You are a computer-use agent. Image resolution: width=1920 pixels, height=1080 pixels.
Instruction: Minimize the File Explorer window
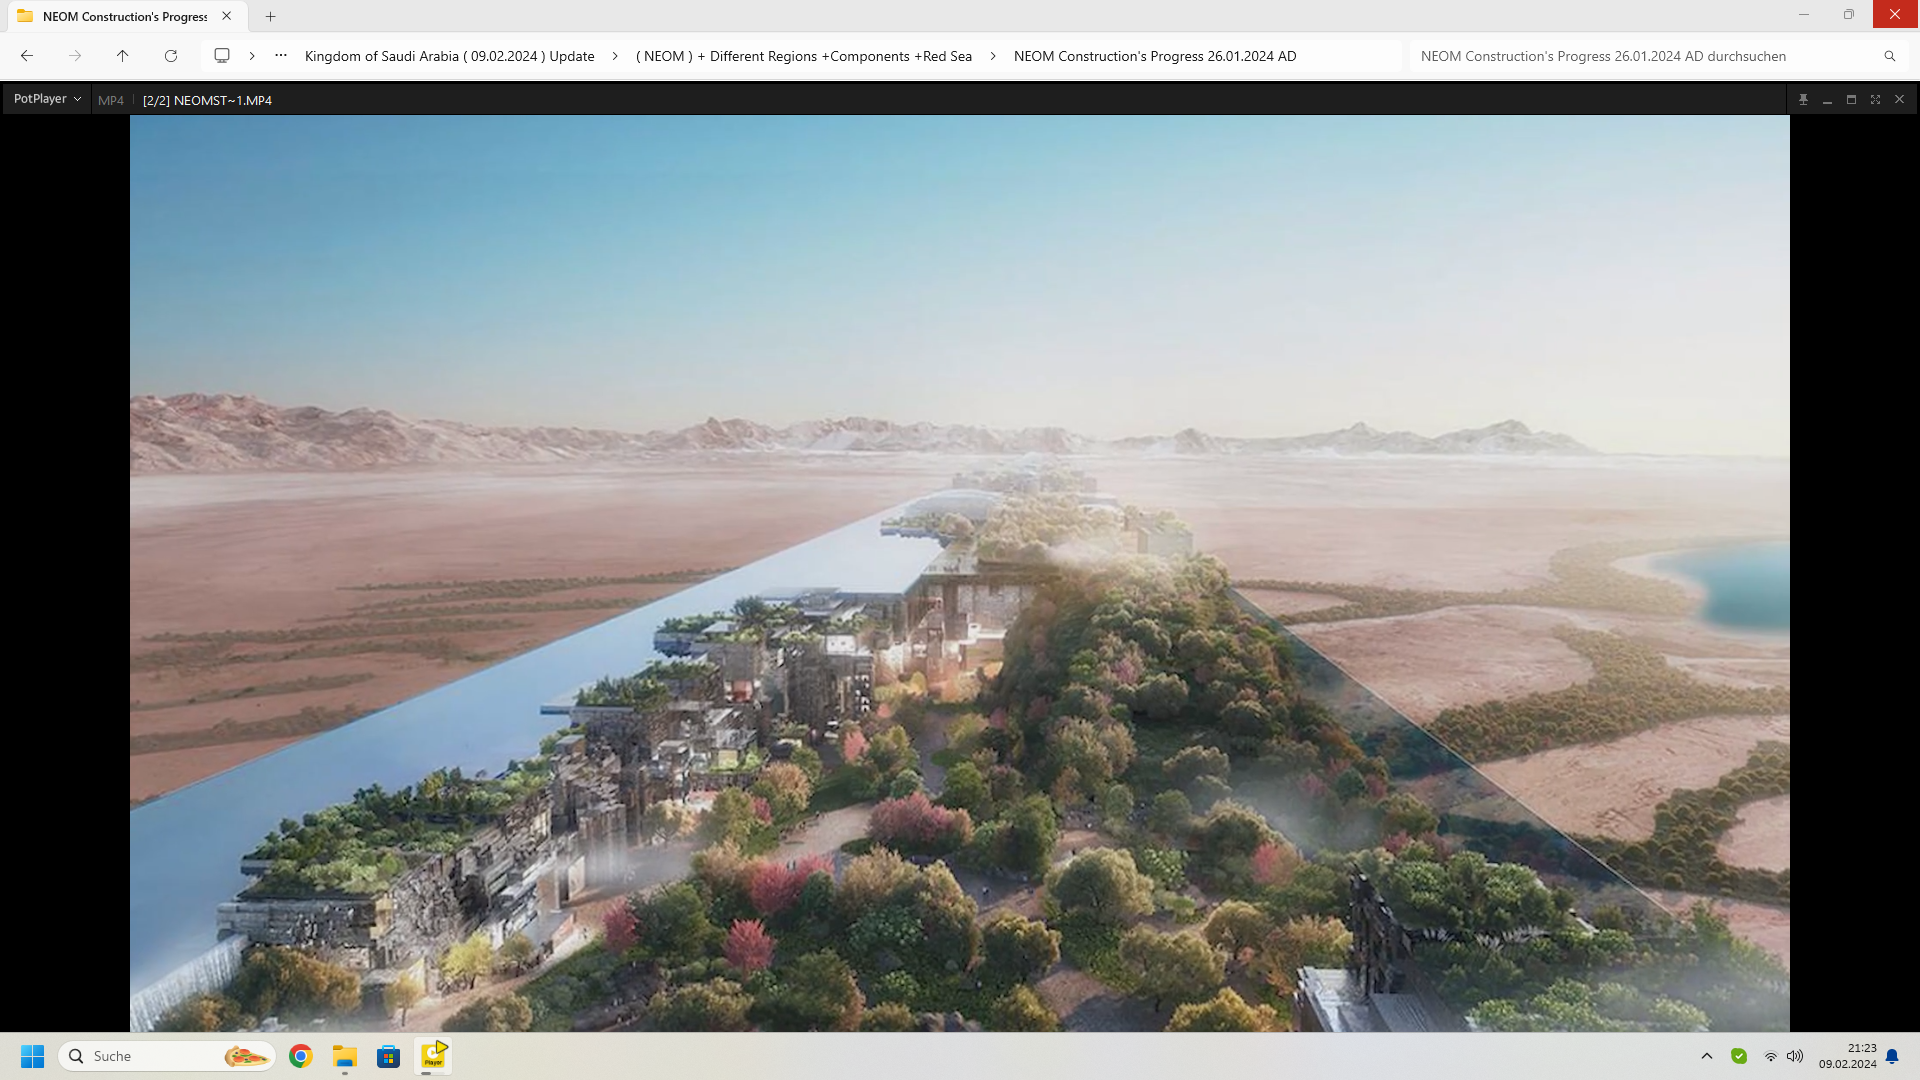[1804, 14]
